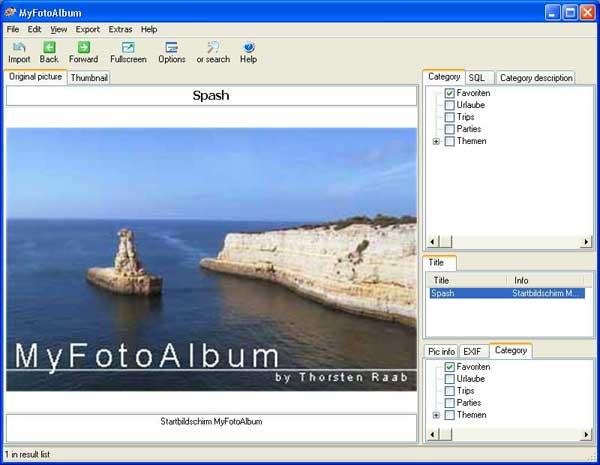The width and height of the screenshot is (600, 465).
Task: Uncheck Favoriten in top Category tree
Action: click(x=450, y=93)
